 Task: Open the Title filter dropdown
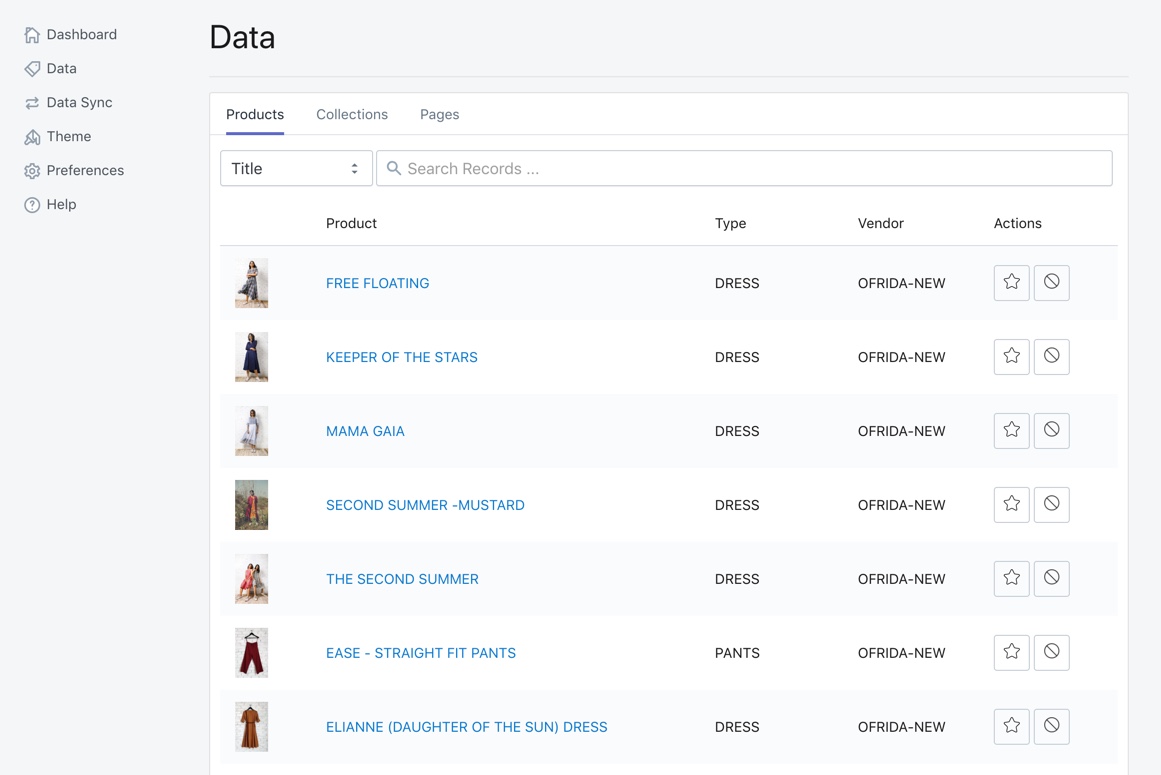(296, 169)
